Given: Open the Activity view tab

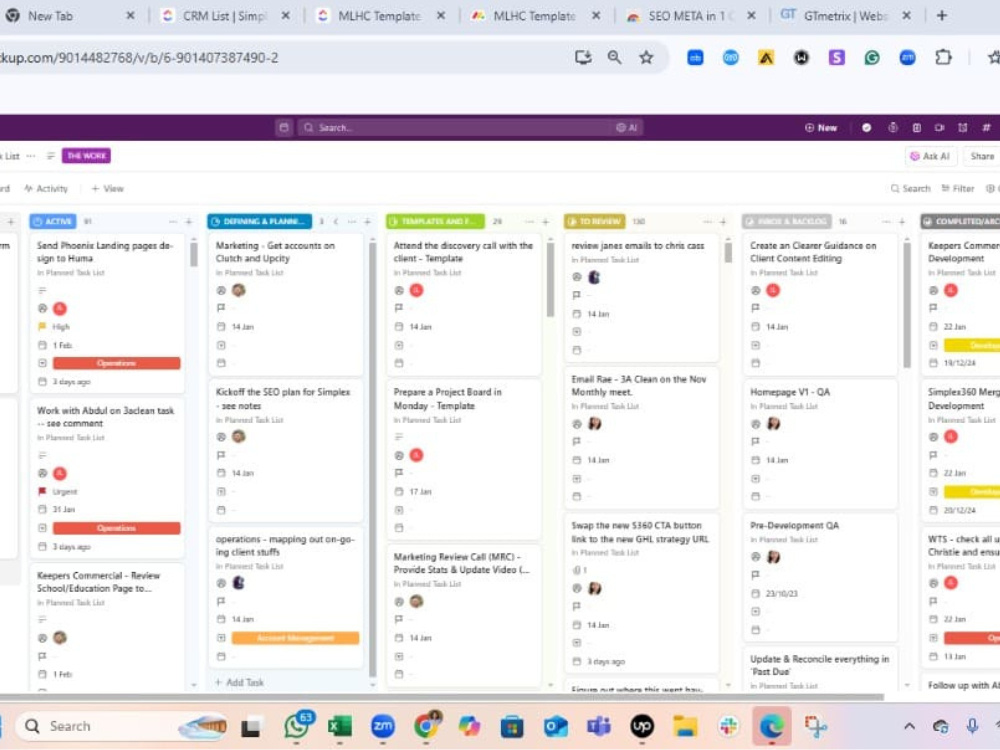Looking at the screenshot, I should tap(46, 188).
